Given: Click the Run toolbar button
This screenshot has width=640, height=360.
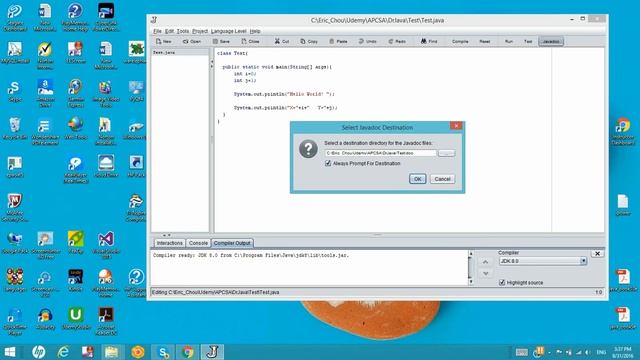Looking at the screenshot, I should 509,41.
